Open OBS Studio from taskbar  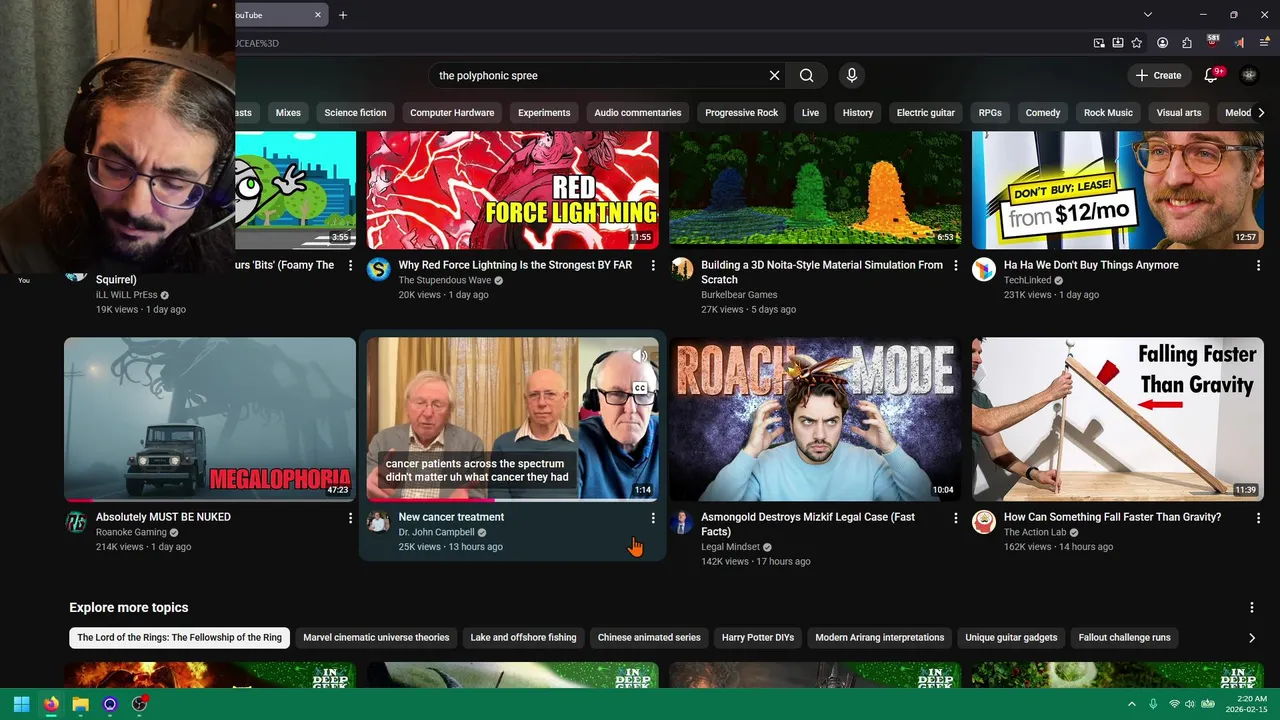point(139,704)
